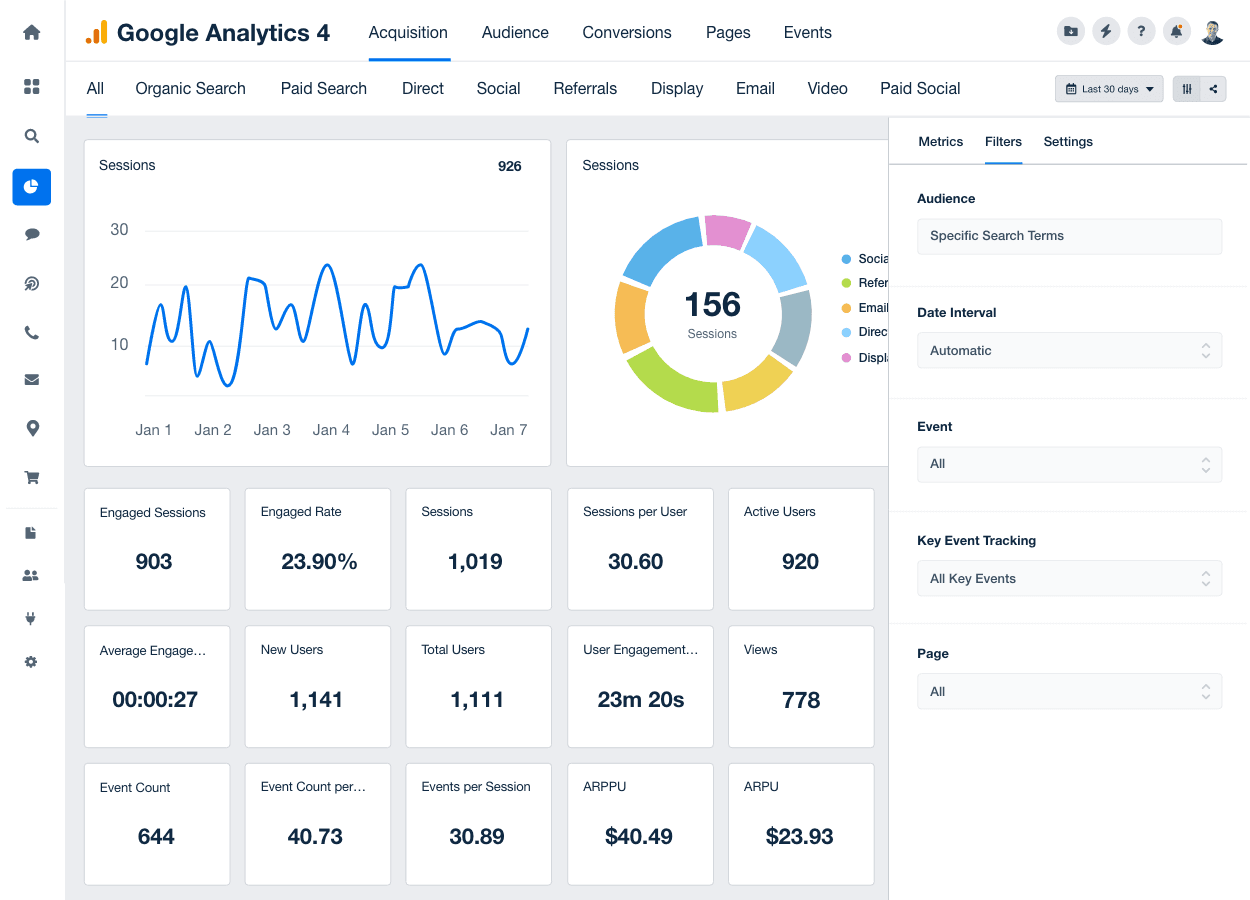Open the search tool in the sidebar

click(31, 136)
